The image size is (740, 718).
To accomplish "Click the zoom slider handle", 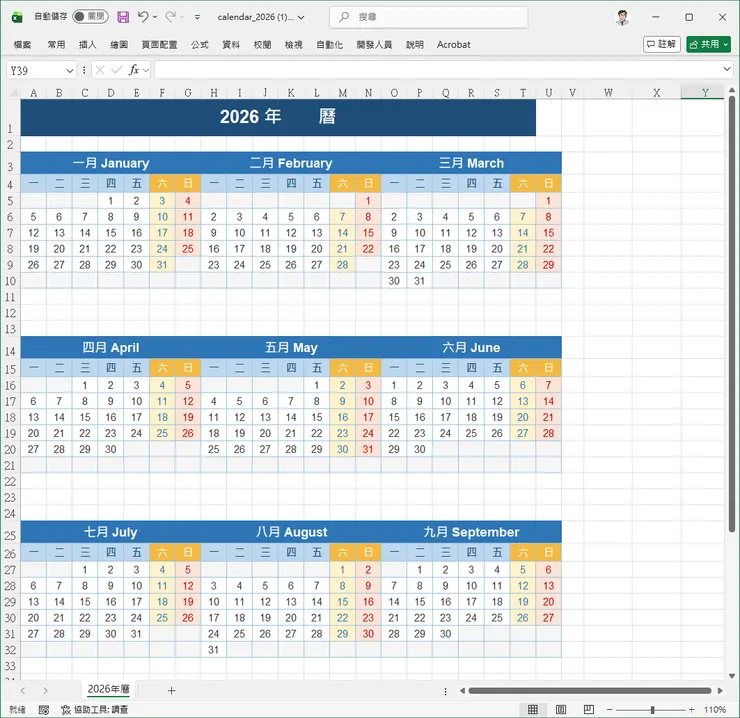I will coord(653,710).
